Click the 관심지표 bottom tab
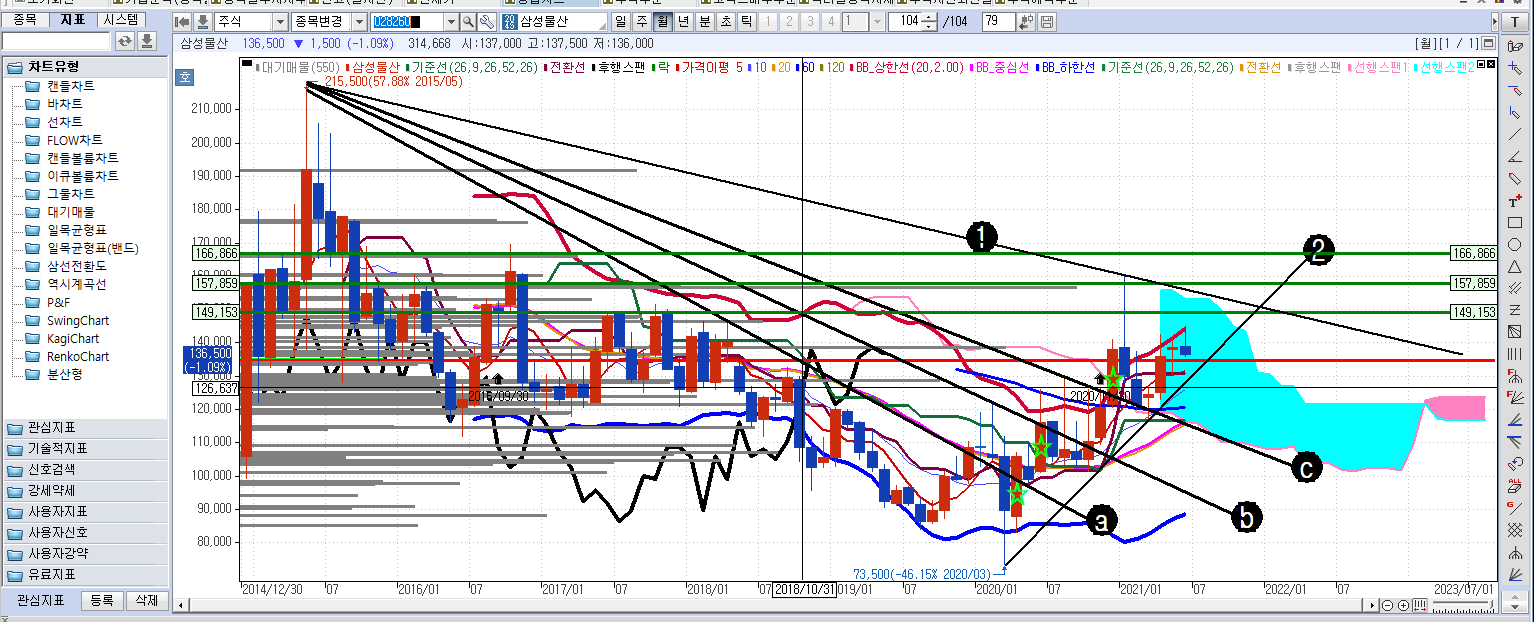 click(40, 601)
